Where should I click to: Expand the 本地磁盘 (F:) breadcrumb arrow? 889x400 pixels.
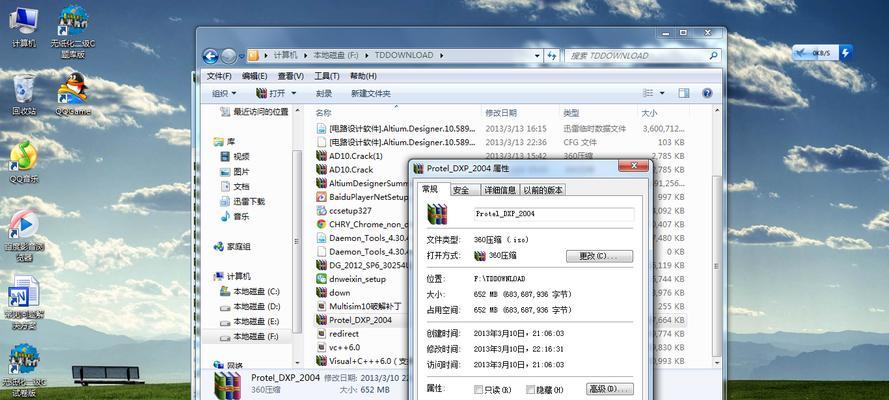[367, 56]
